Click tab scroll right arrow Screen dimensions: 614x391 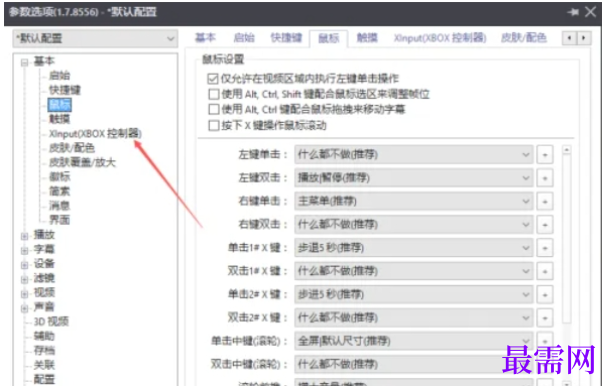click(583, 38)
